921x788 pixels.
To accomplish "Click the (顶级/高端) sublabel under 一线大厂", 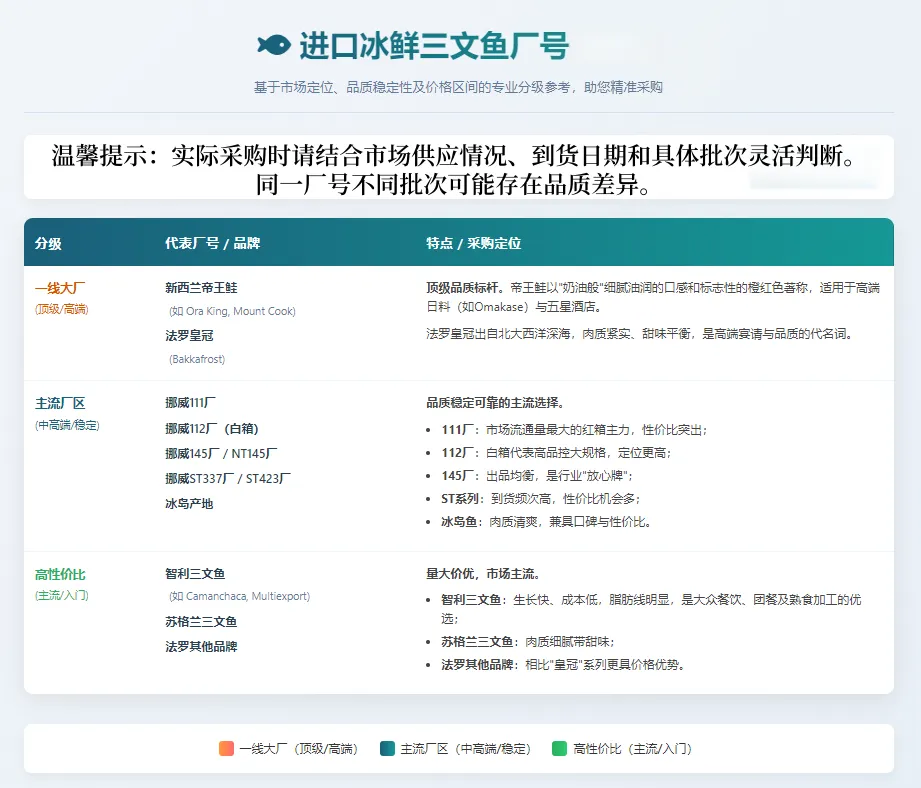I will 62,309.
